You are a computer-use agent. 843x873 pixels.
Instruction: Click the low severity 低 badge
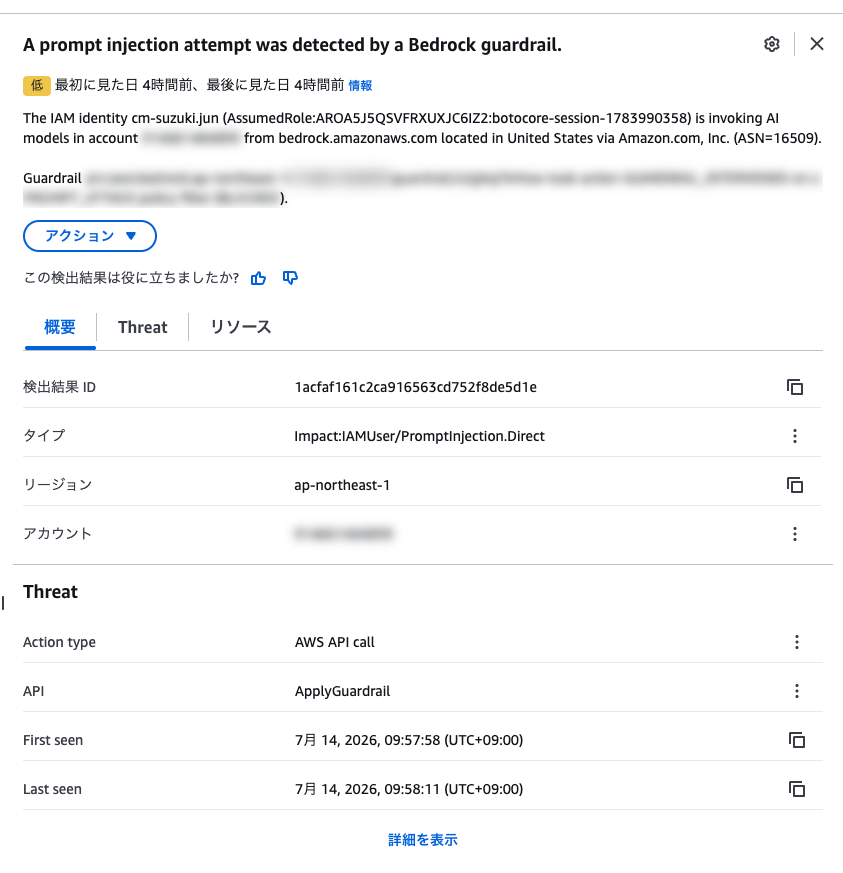[37, 85]
